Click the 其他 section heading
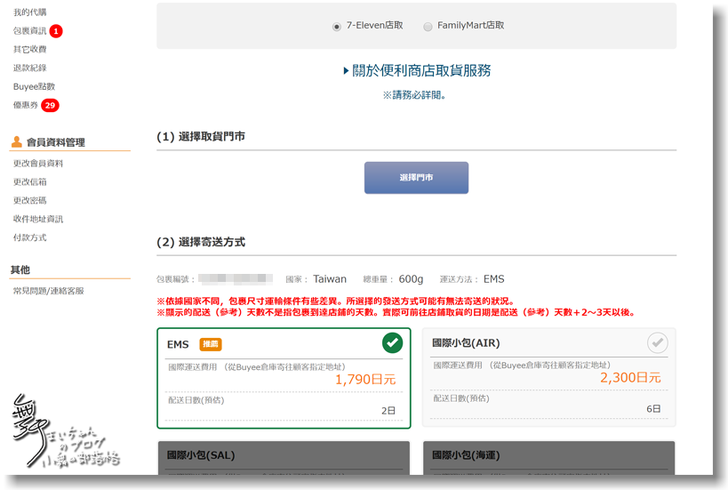This screenshot has height=490, width=728. pos(20,270)
